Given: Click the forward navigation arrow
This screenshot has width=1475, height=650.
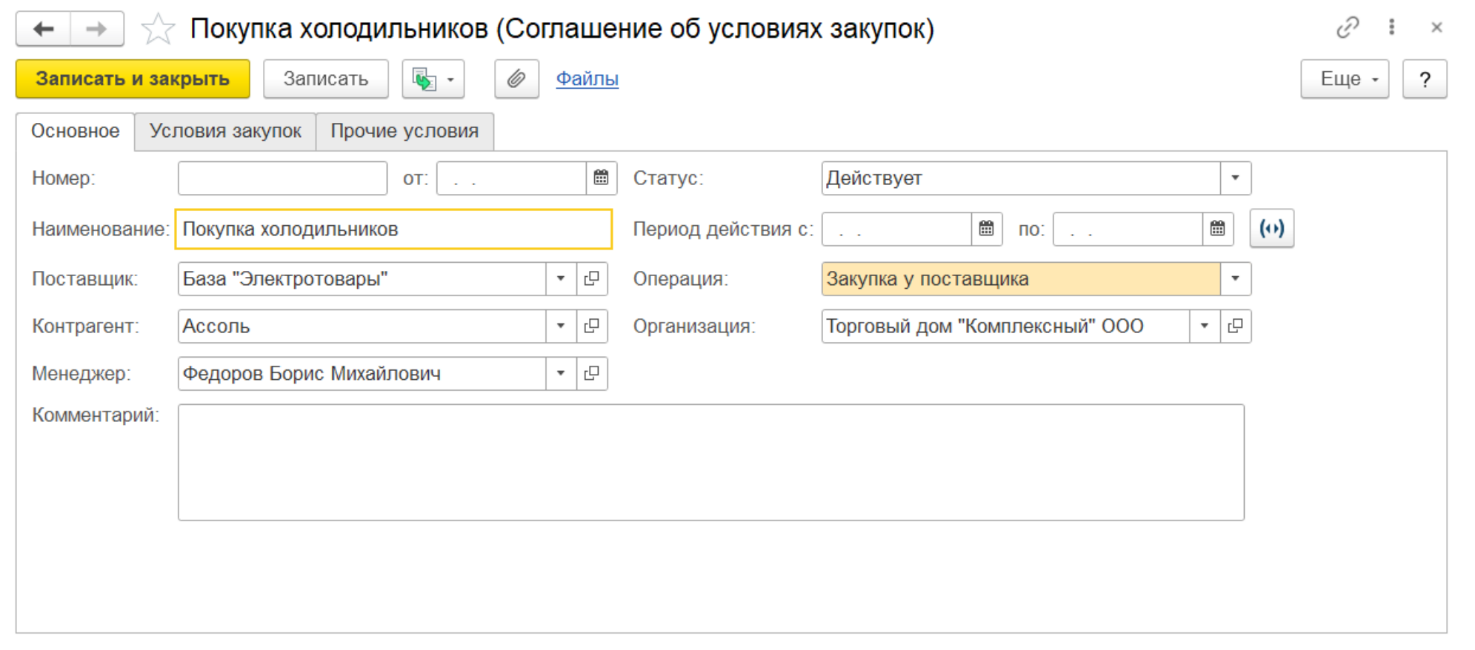Looking at the screenshot, I should pyautogui.click(x=96, y=29).
